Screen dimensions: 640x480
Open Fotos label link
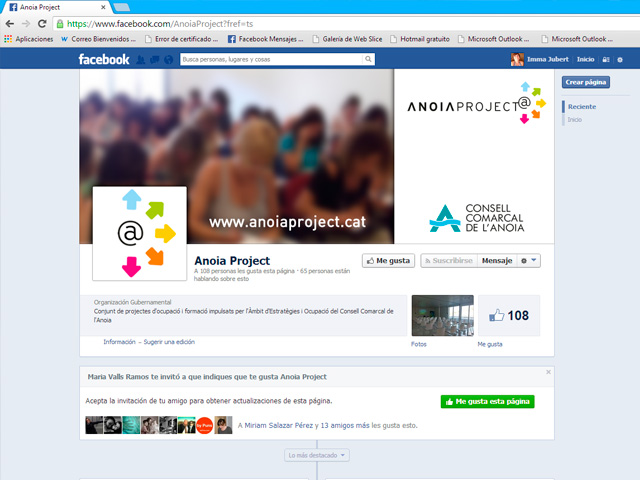pyautogui.click(x=419, y=344)
